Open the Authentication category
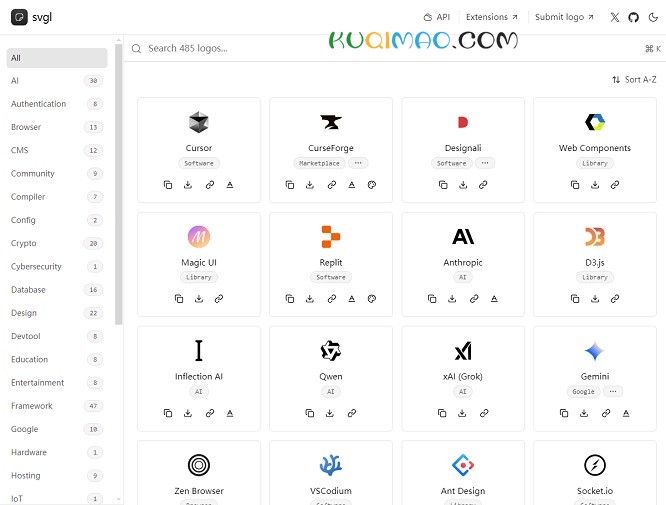This screenshot has height=505, width=666. pyautogui.click(x=57, y=104)
